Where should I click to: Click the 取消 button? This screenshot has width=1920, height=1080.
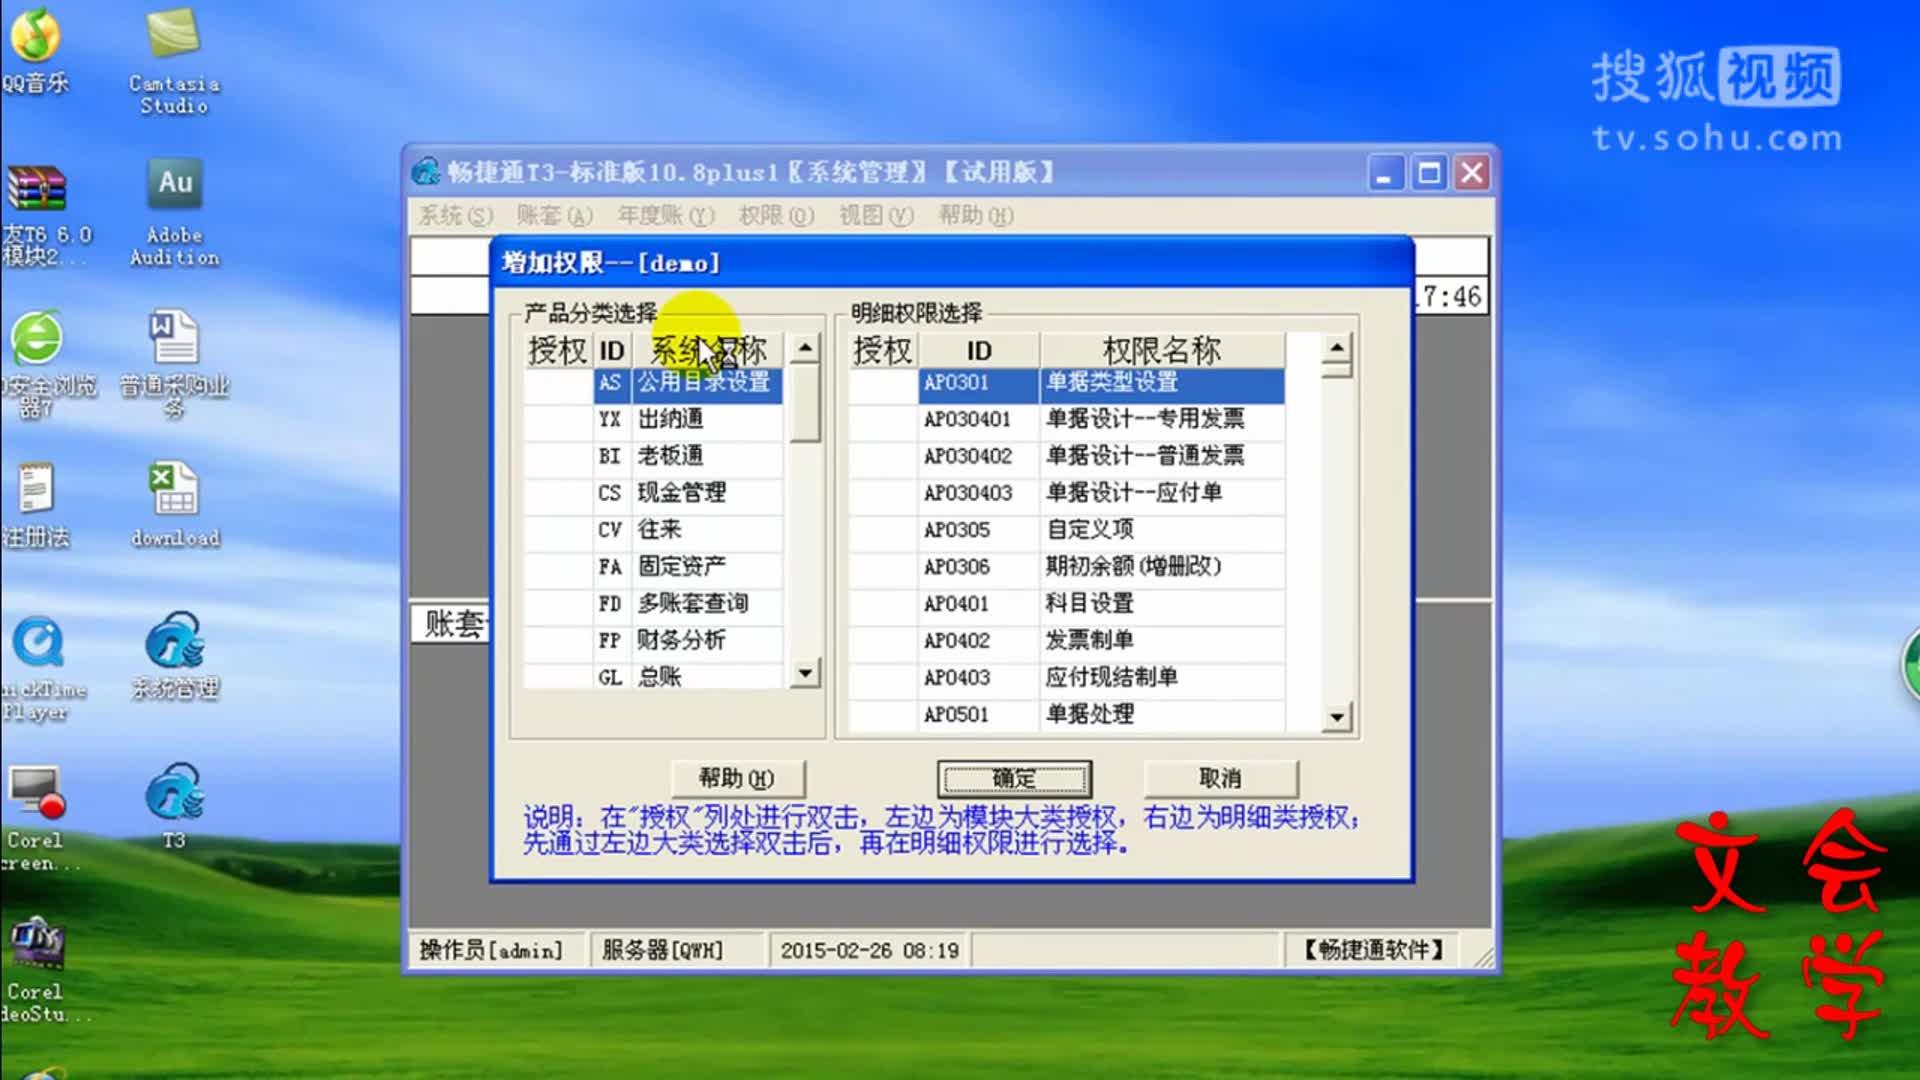click(x=1220, y=778)
